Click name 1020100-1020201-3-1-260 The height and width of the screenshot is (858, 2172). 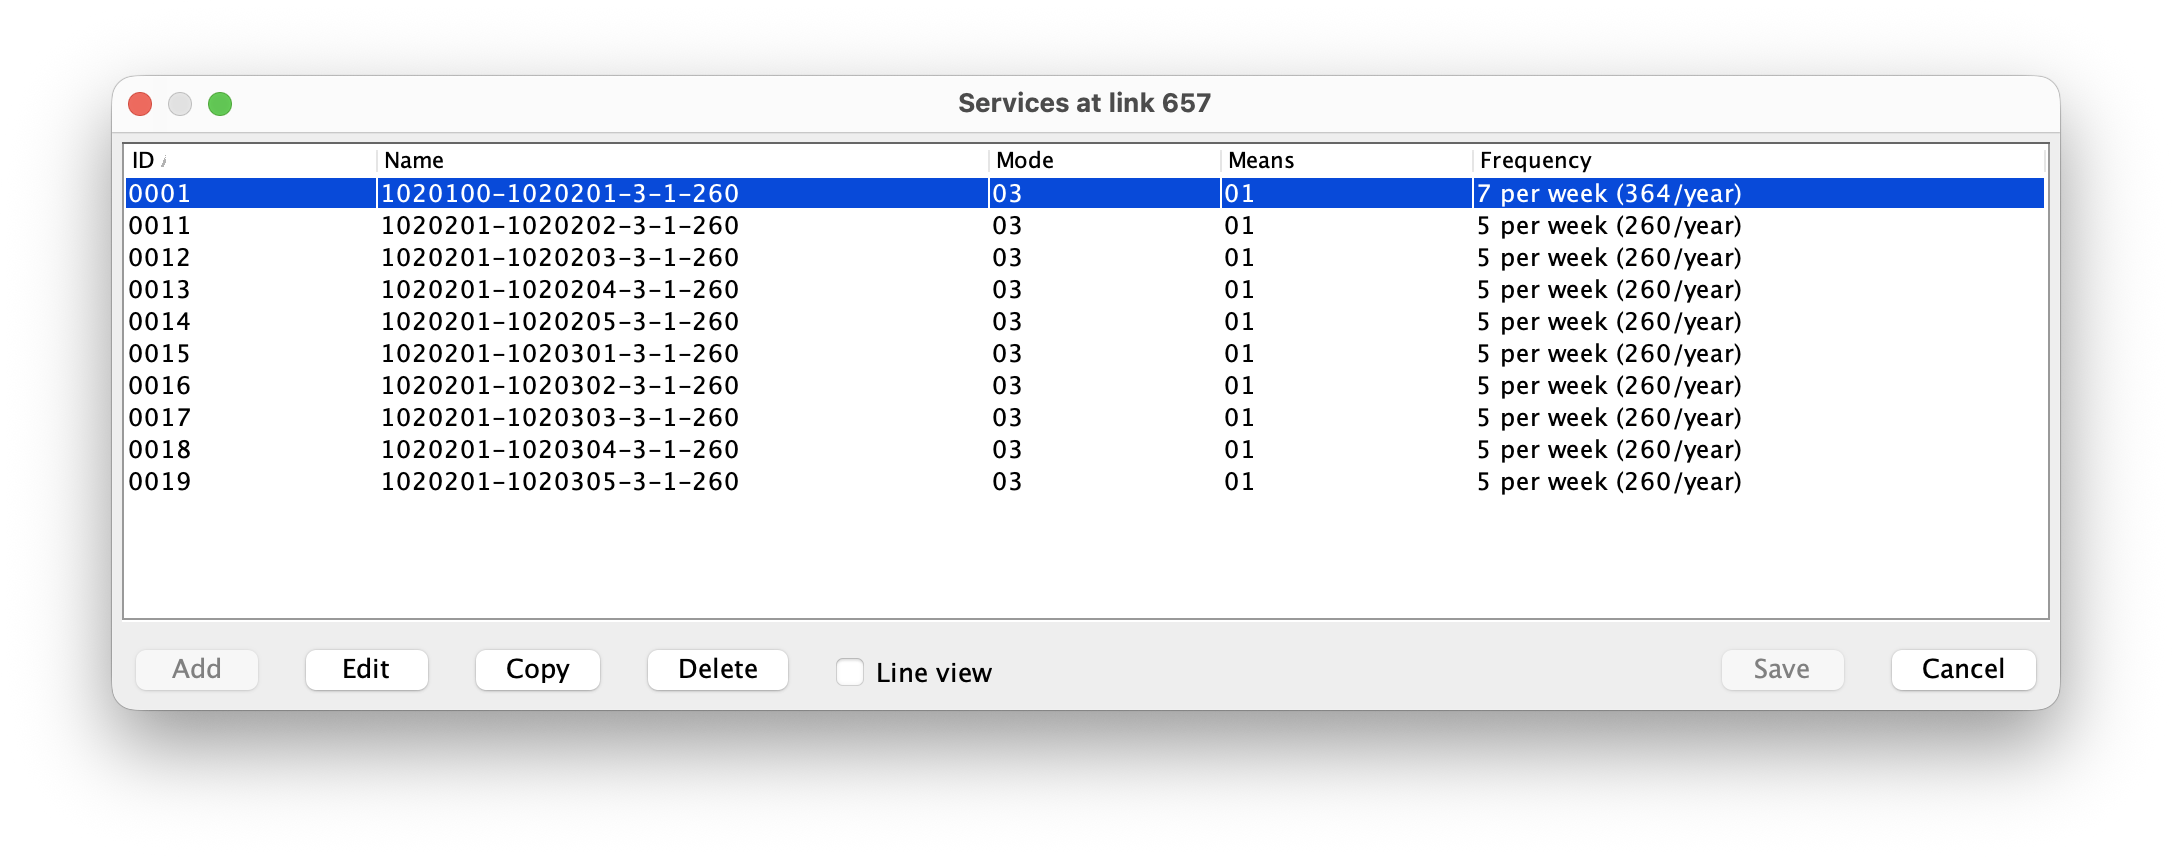(x=560, y=193)
